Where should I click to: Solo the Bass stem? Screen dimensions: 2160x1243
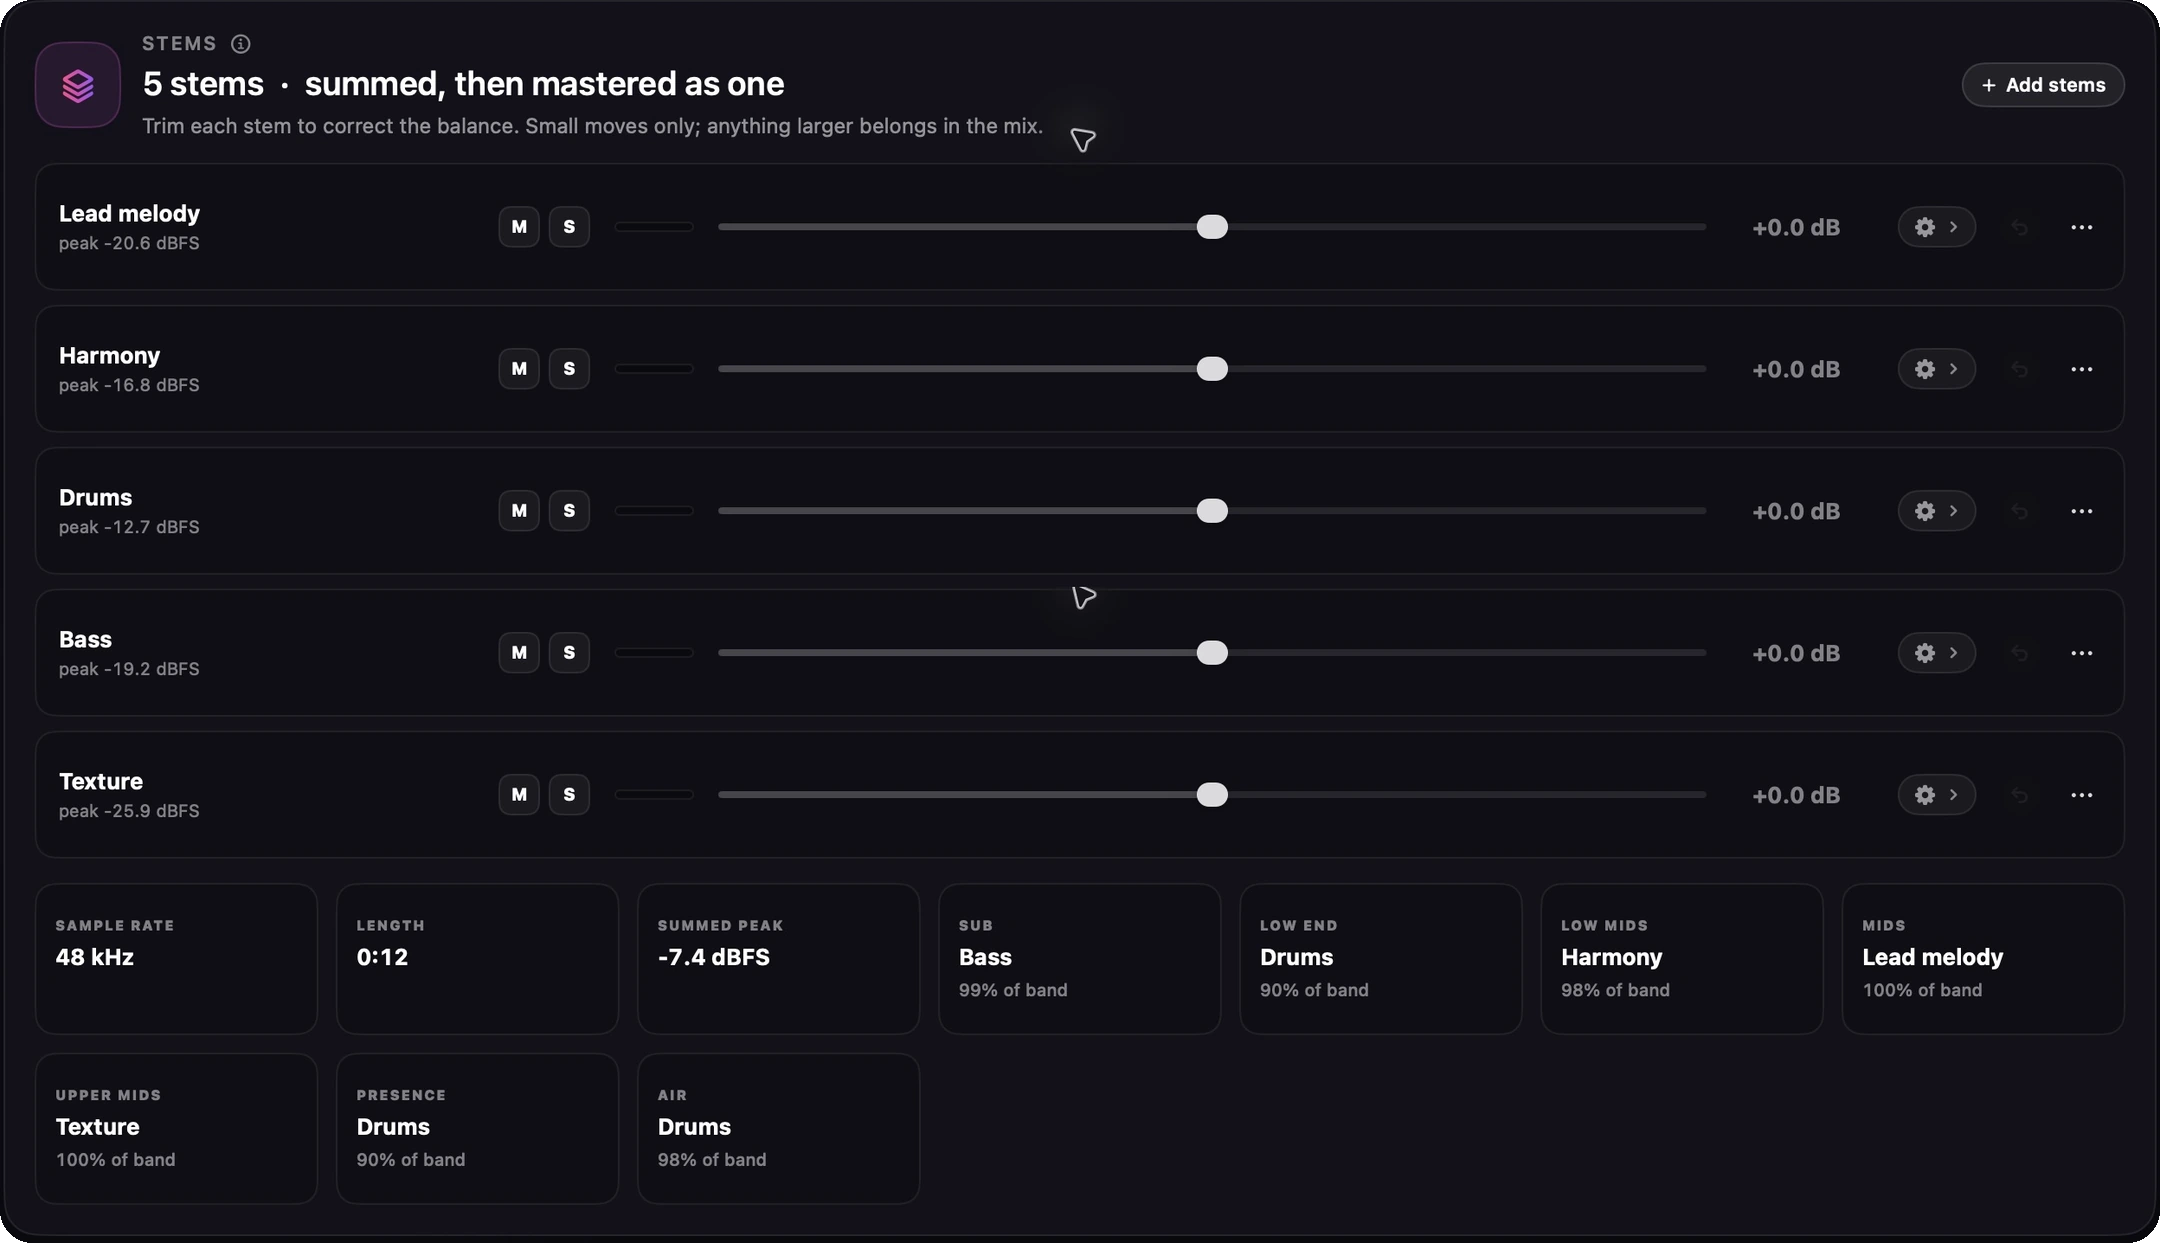click(x=569, y=653)
